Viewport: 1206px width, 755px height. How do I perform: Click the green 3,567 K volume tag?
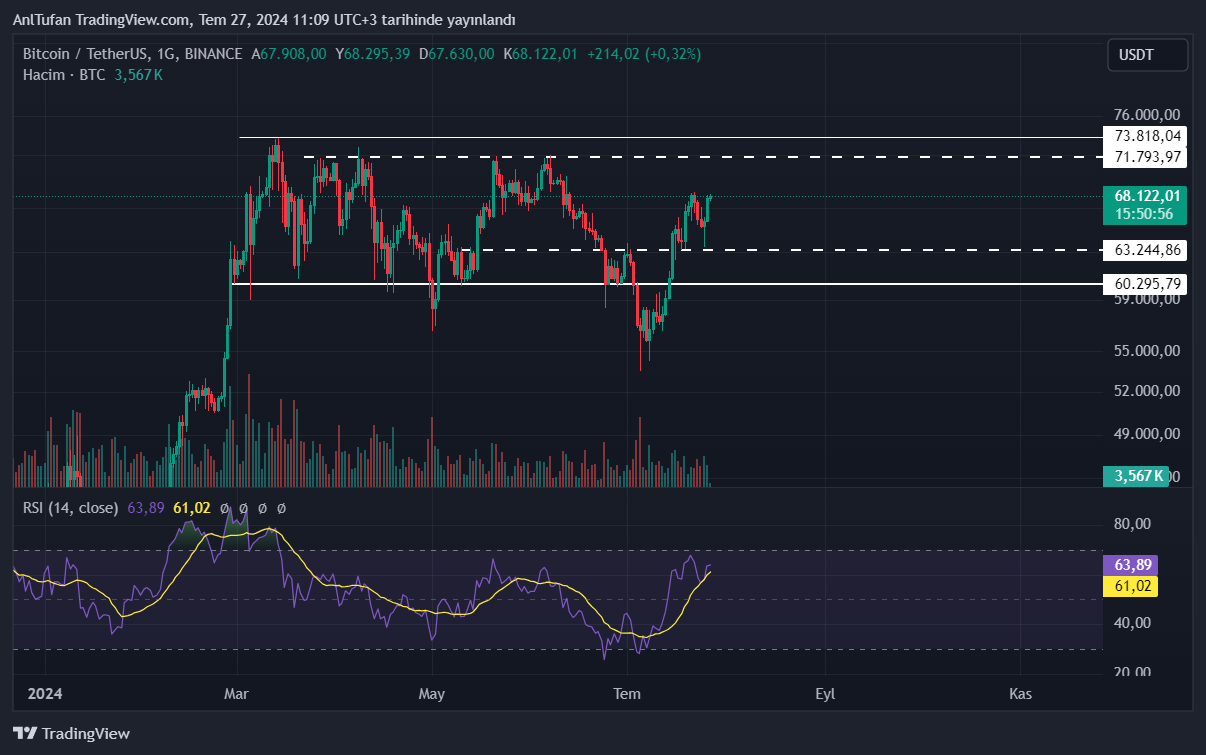pos(1135,476)
